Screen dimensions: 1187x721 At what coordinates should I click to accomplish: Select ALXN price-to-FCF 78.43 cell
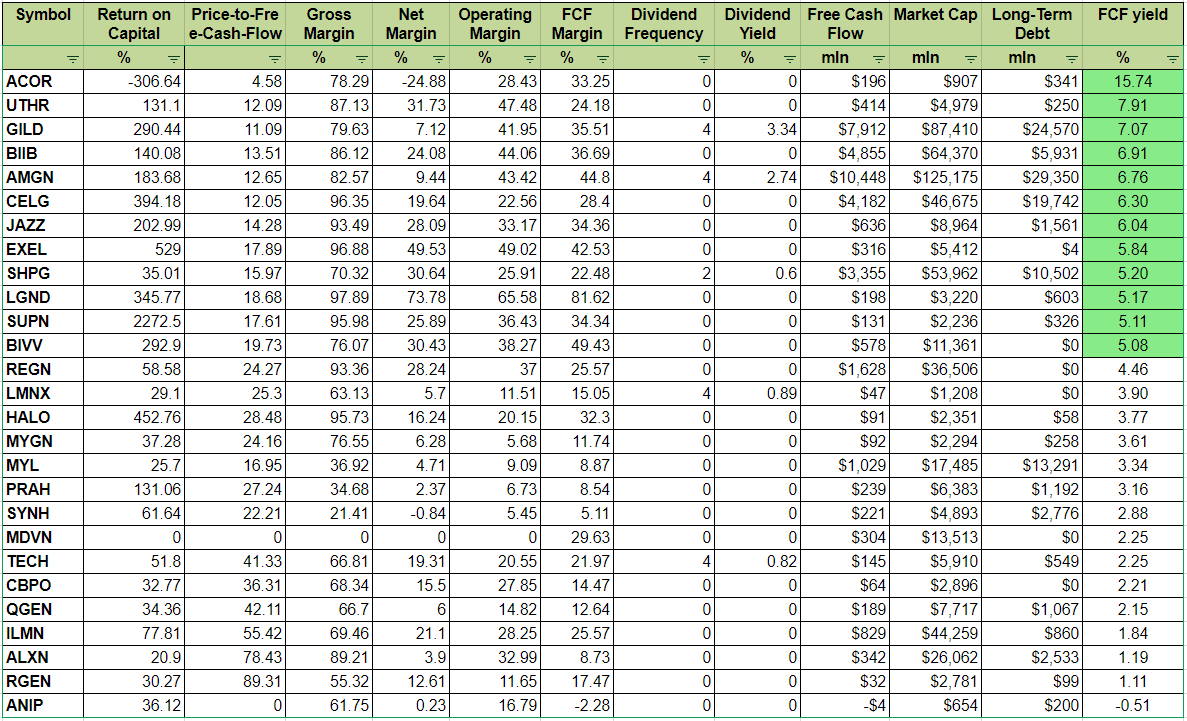(235, 658)
